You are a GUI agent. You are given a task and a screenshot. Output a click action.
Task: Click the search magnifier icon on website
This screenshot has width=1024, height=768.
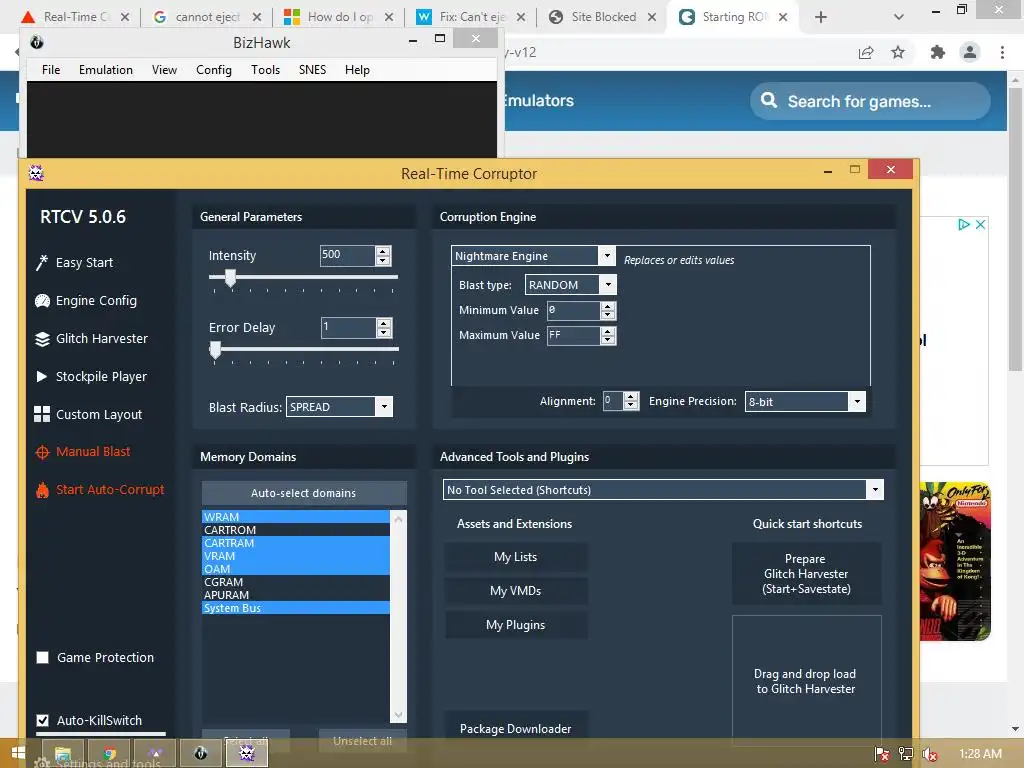769,101
